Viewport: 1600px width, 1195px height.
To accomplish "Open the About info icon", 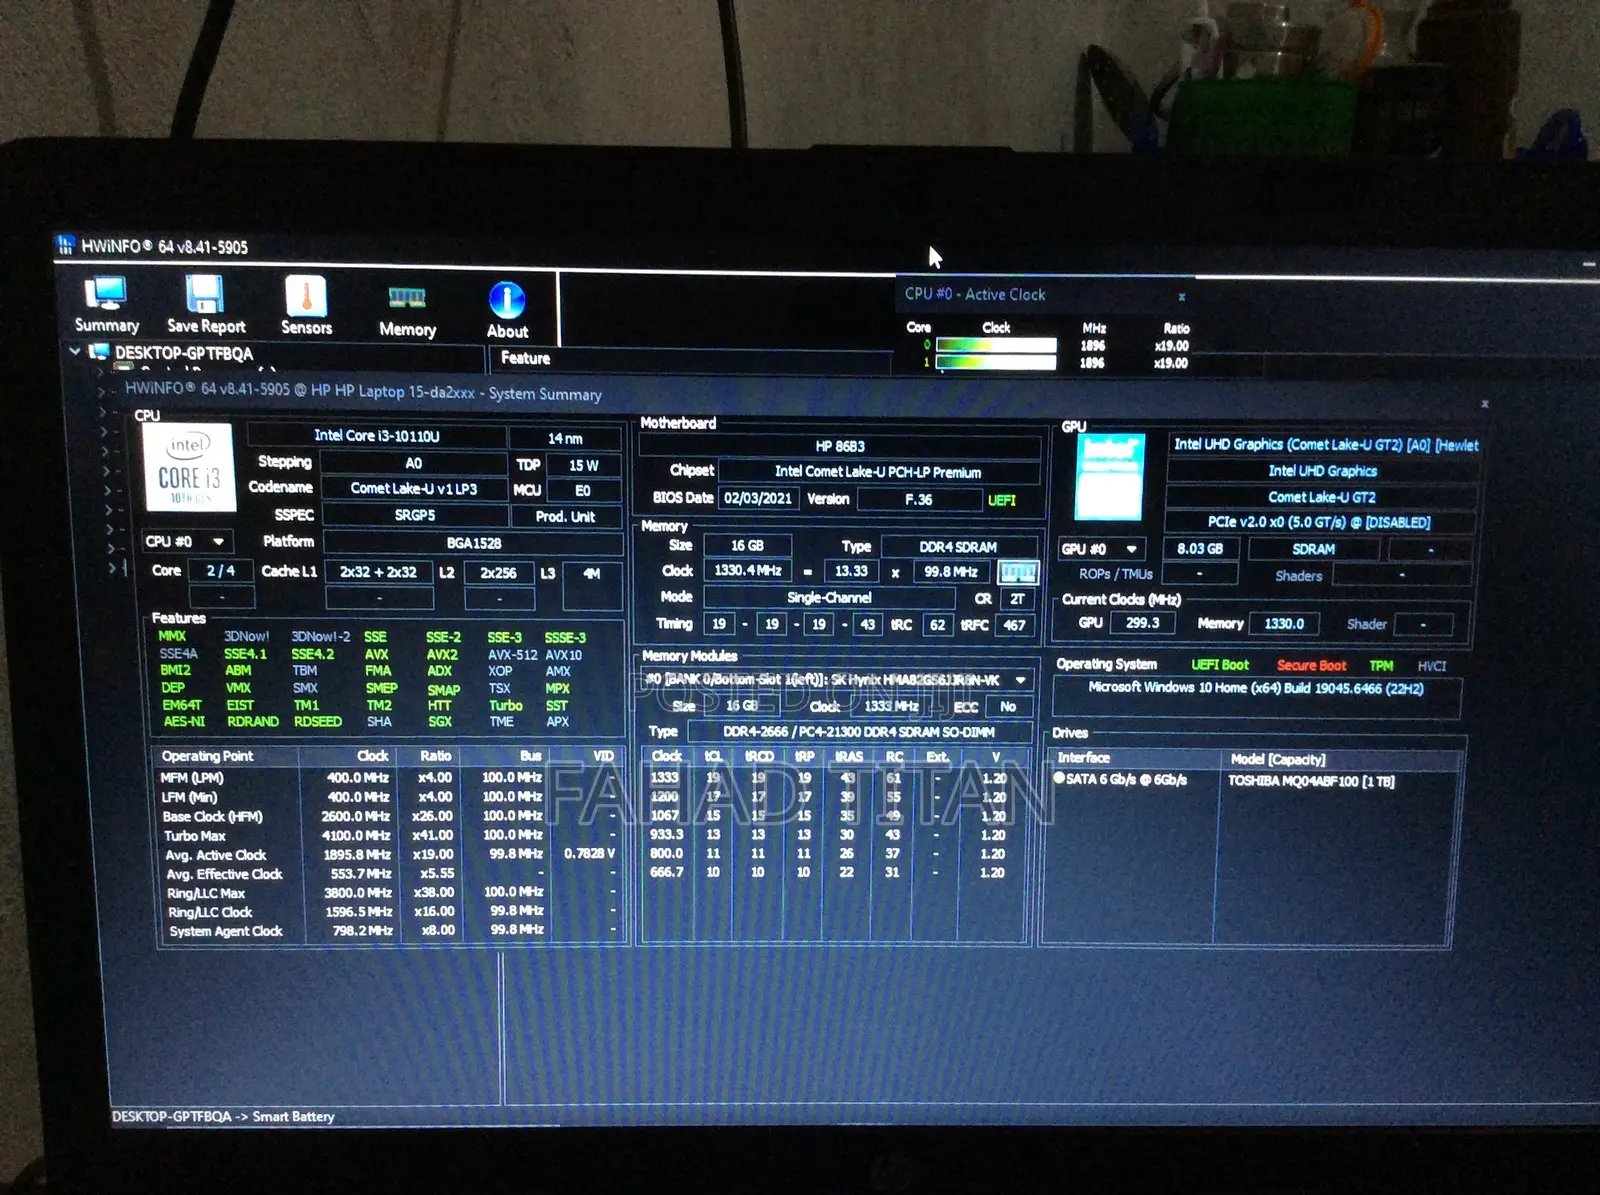I will 507,299.
